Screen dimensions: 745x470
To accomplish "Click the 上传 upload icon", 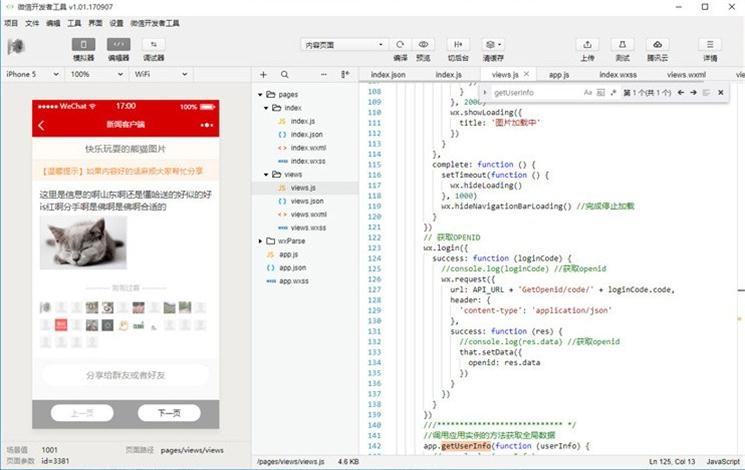I will 587,45.
